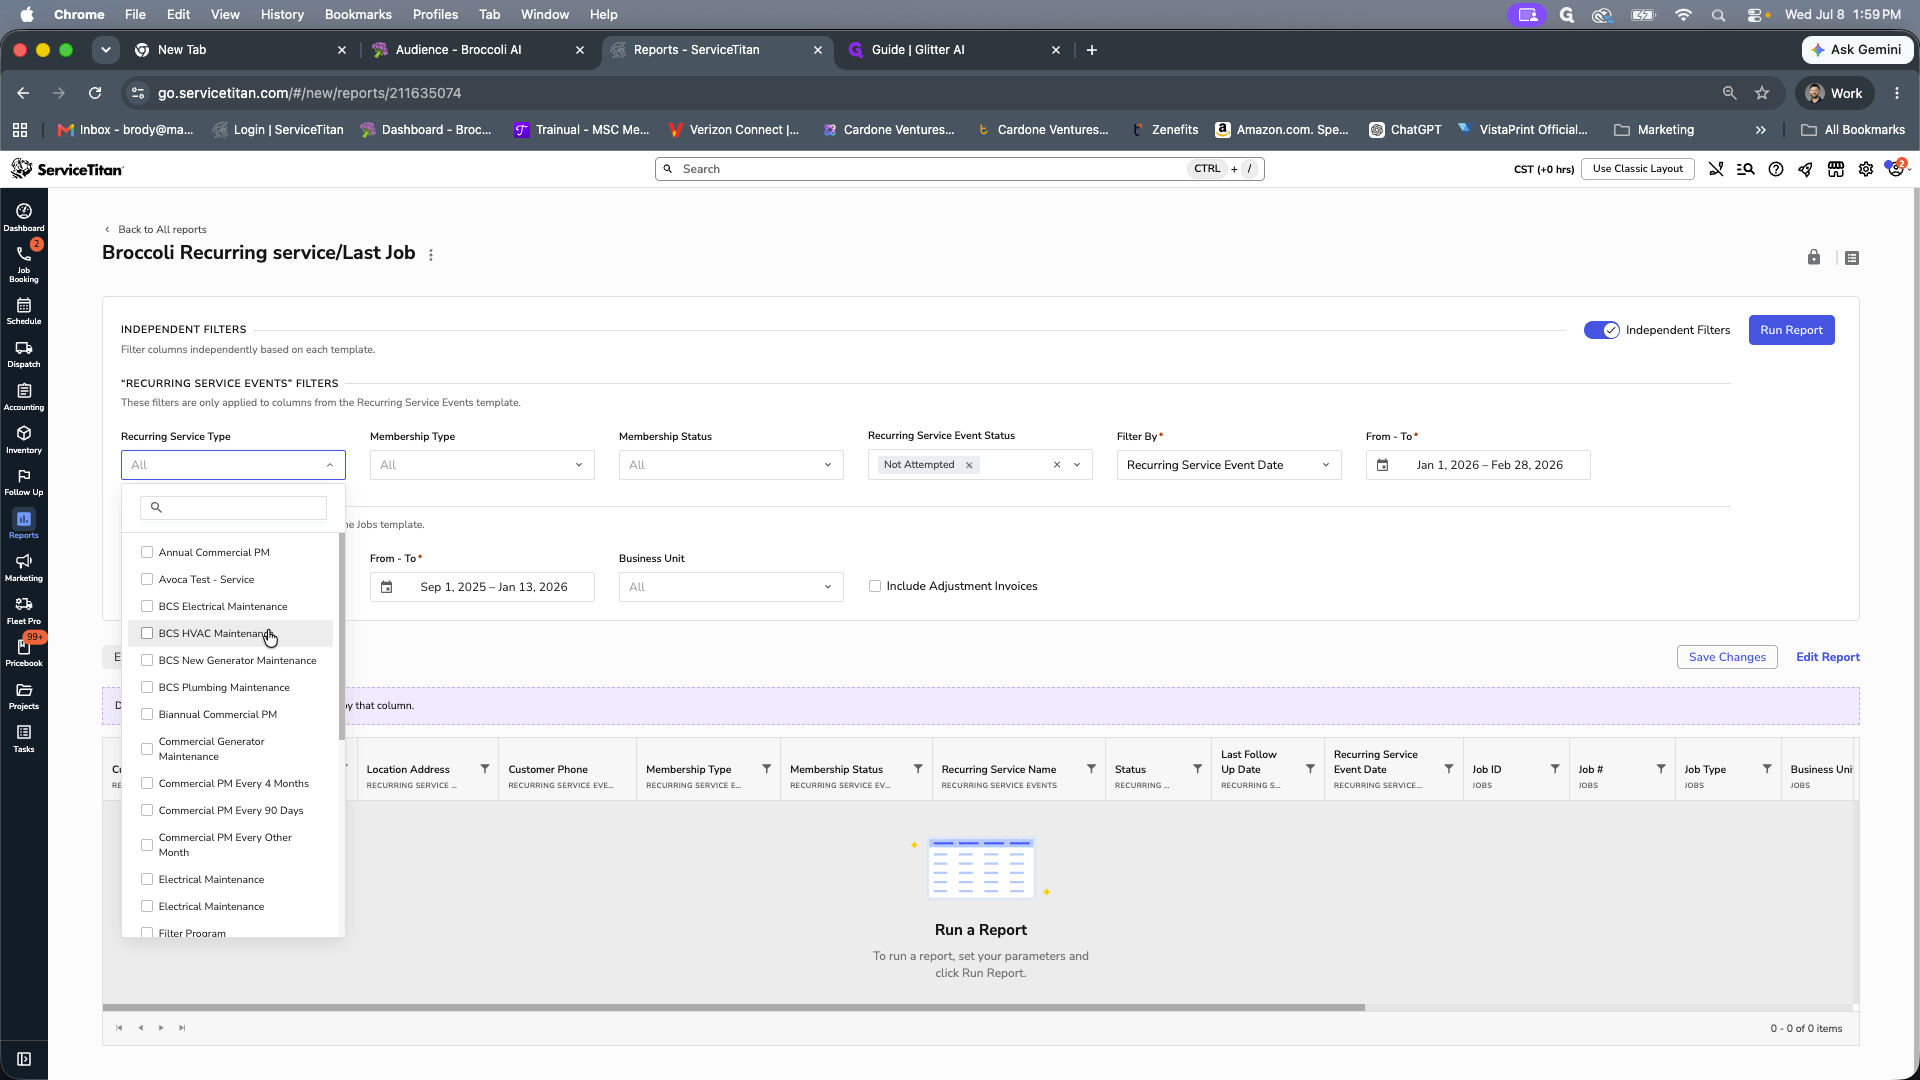This screenshot has height=1080, width=1920.
Task: Open macOS Spotlight search icon
Action: (x=1718, y=15)
